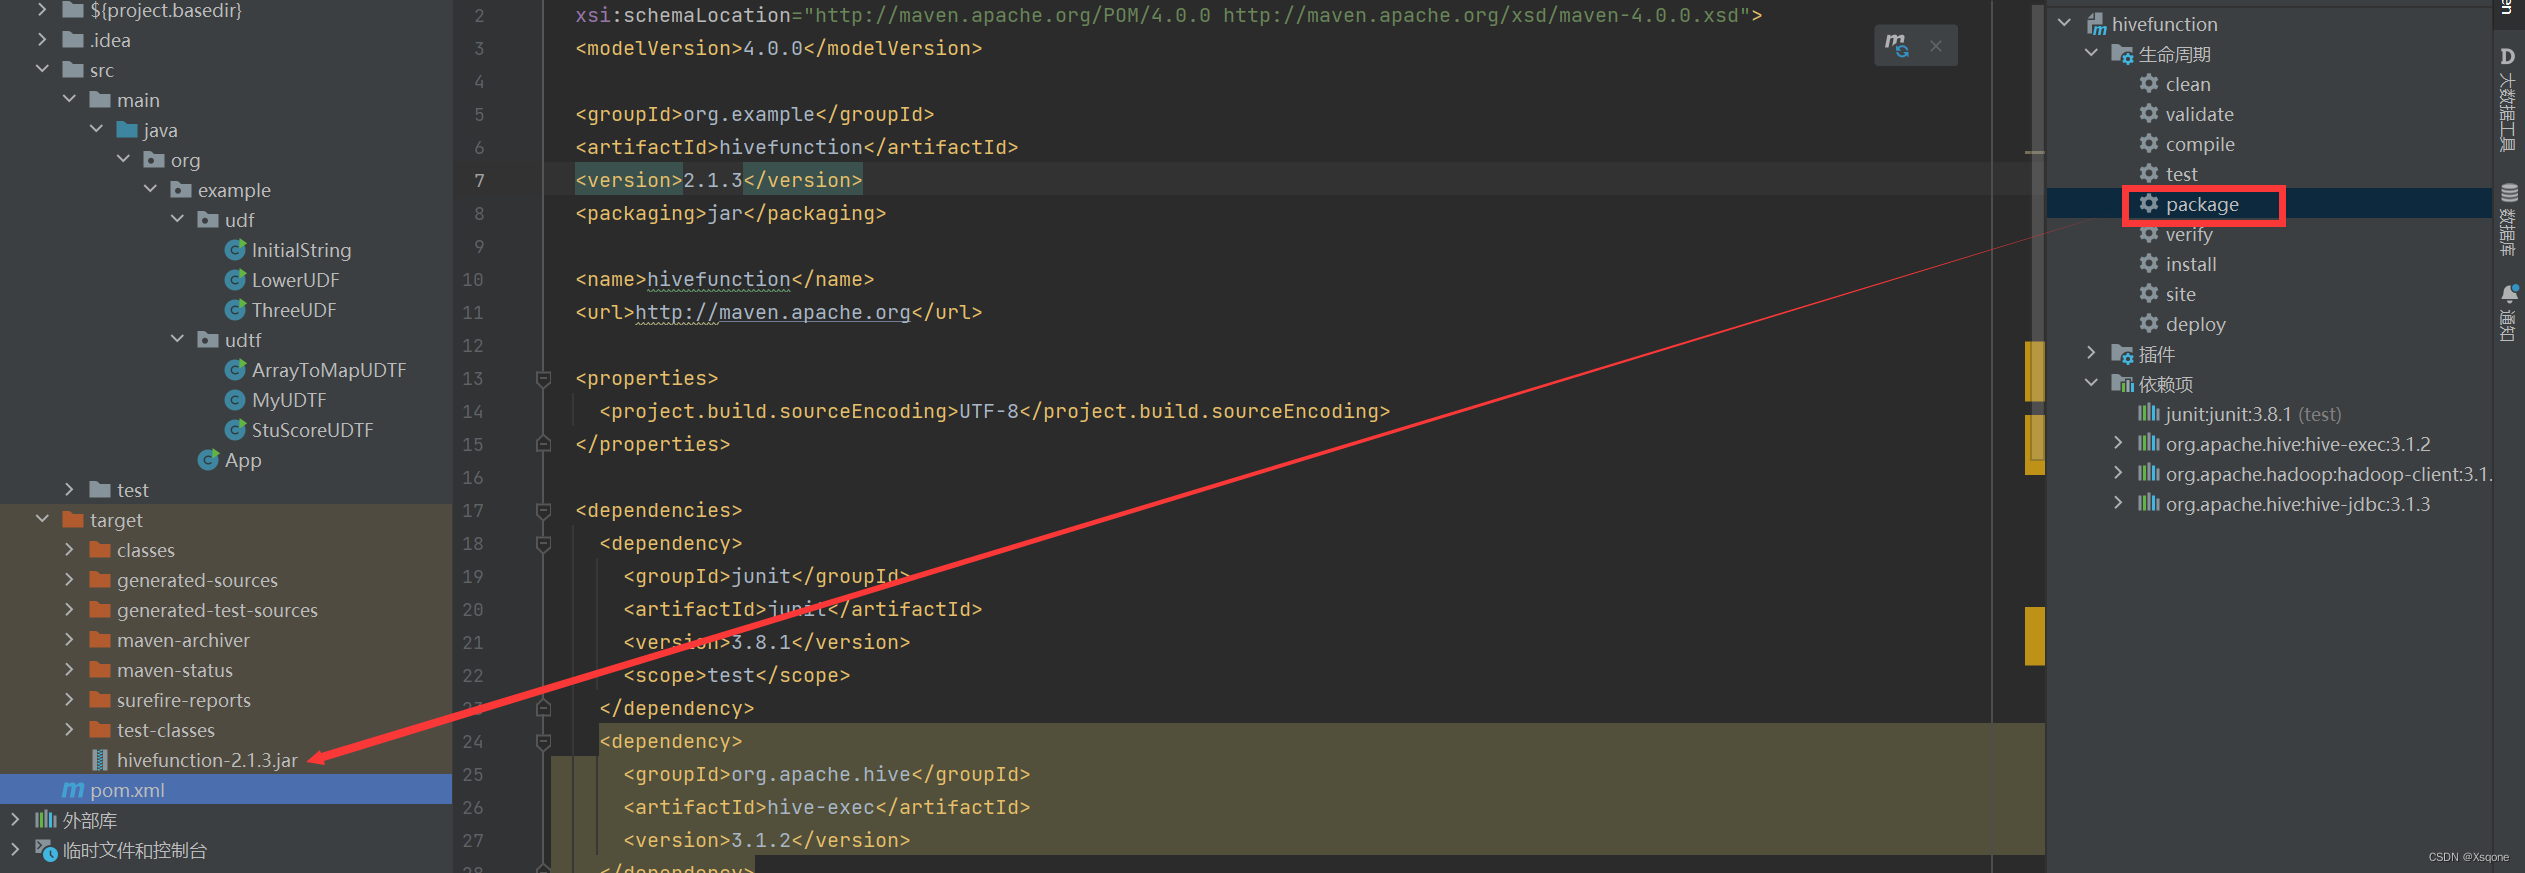Click the hivefunction-2.1.3.jar archive icon

point(100,760)
